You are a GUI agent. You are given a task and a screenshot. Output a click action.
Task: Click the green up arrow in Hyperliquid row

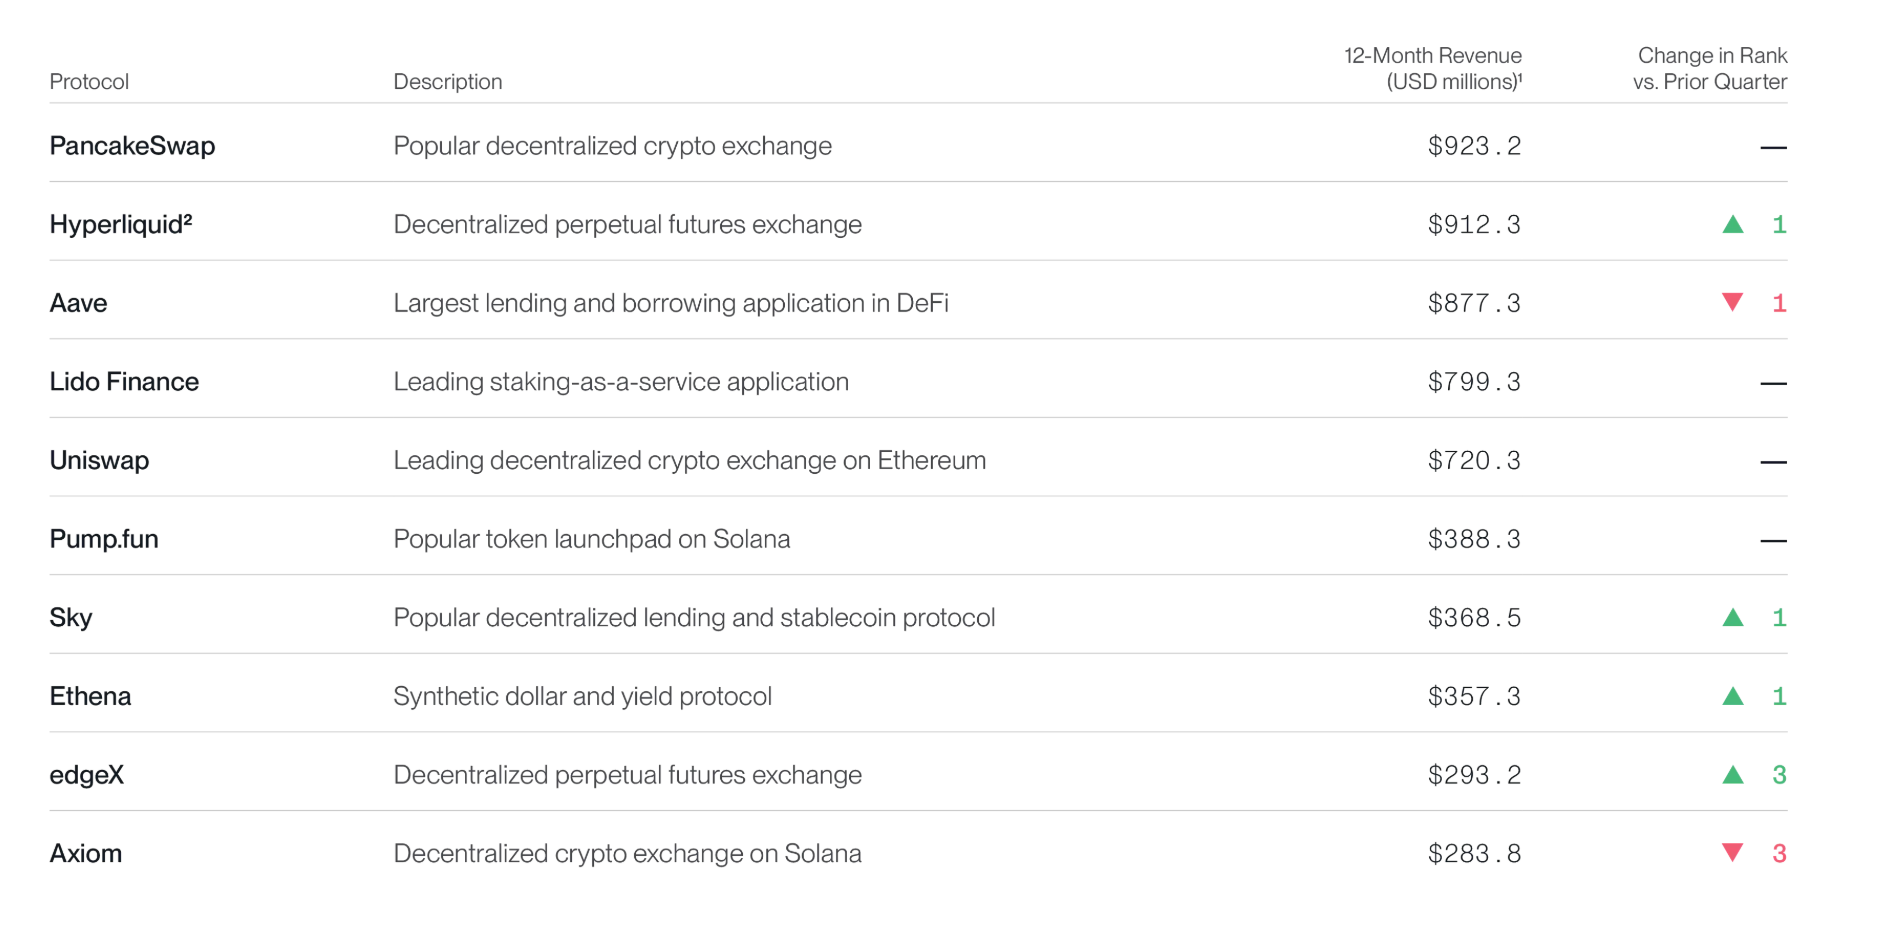[x=1733, y=224]
